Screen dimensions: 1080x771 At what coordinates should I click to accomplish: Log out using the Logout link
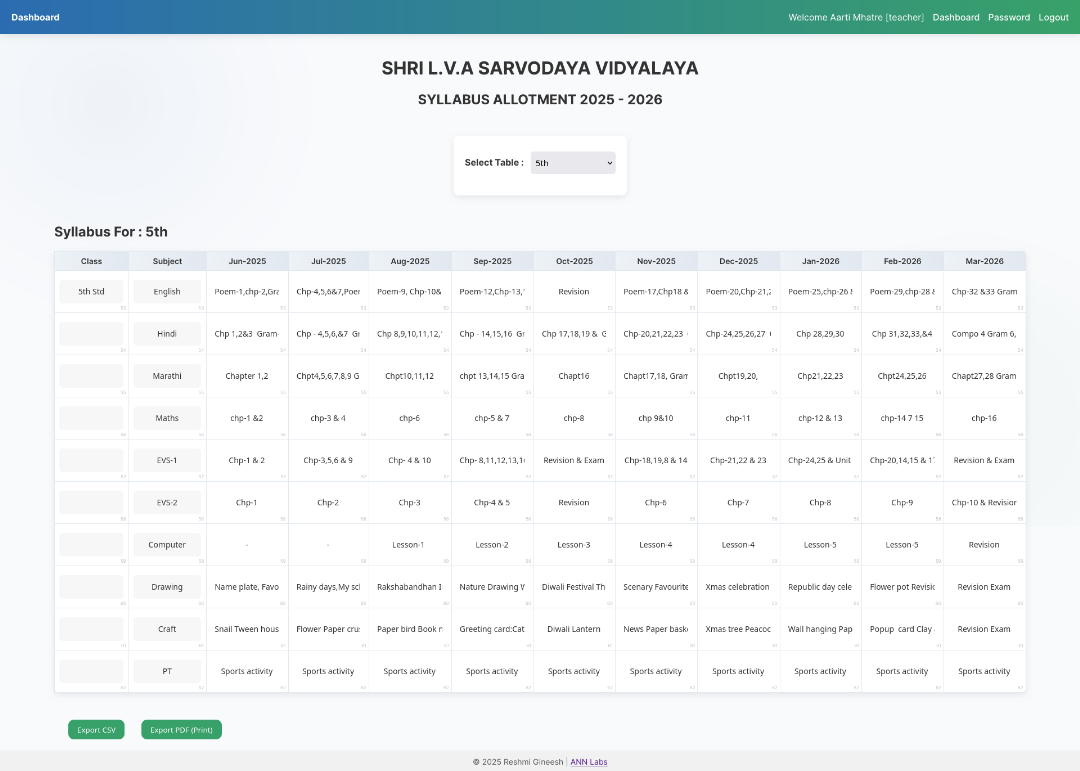[x=1053, y=17]
